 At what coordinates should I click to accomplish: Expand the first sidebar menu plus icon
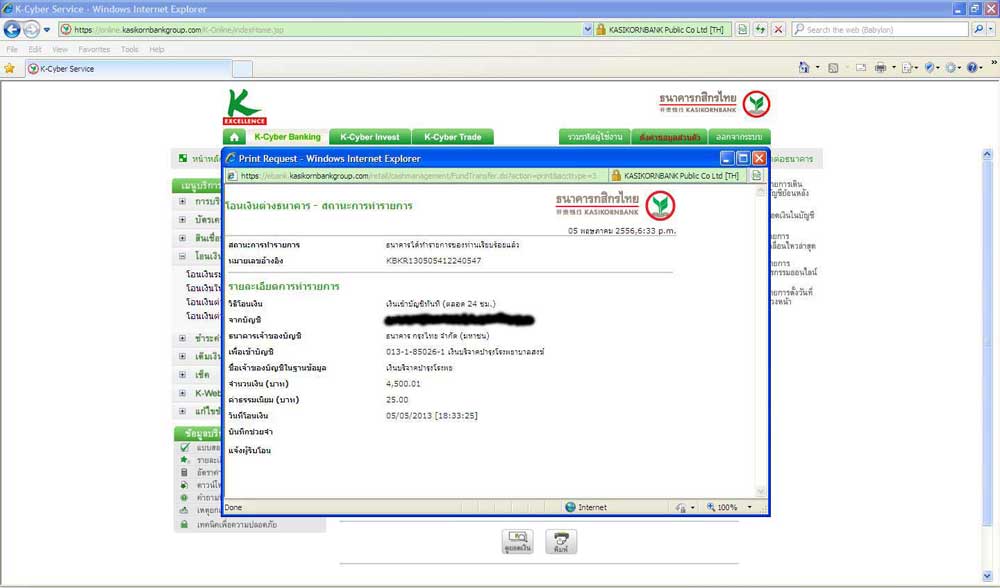coord(182,201)
